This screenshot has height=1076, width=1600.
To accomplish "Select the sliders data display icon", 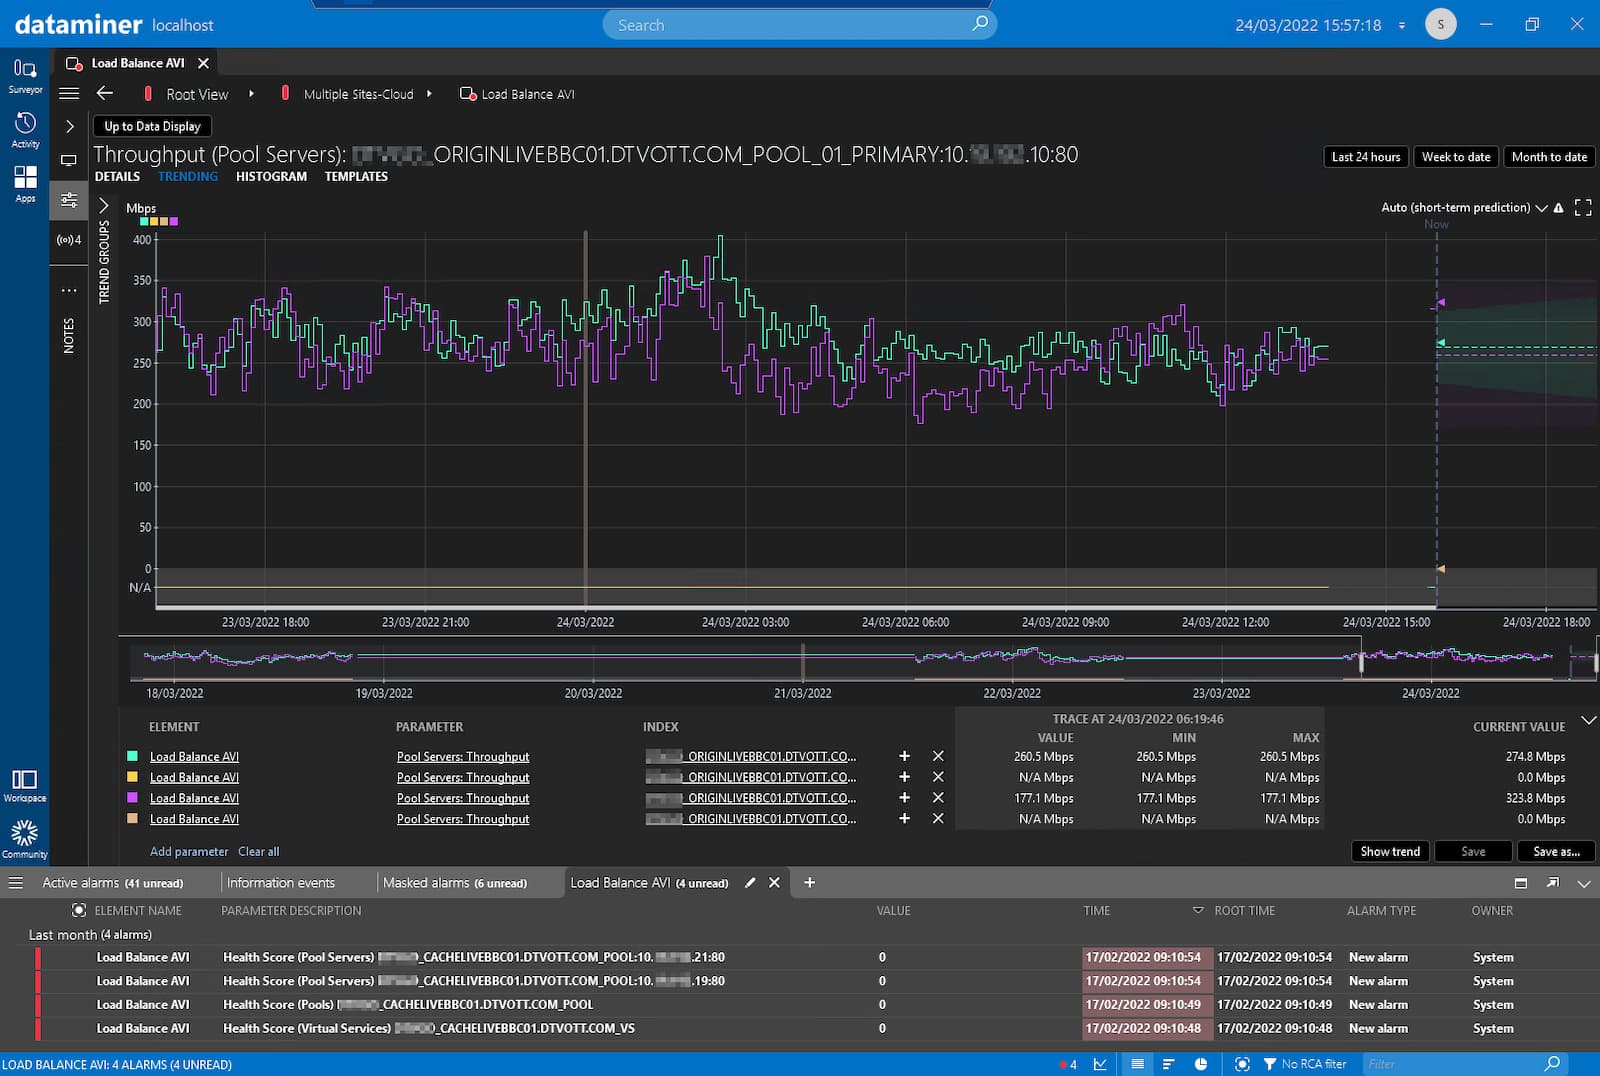I will tap(69, 200).
